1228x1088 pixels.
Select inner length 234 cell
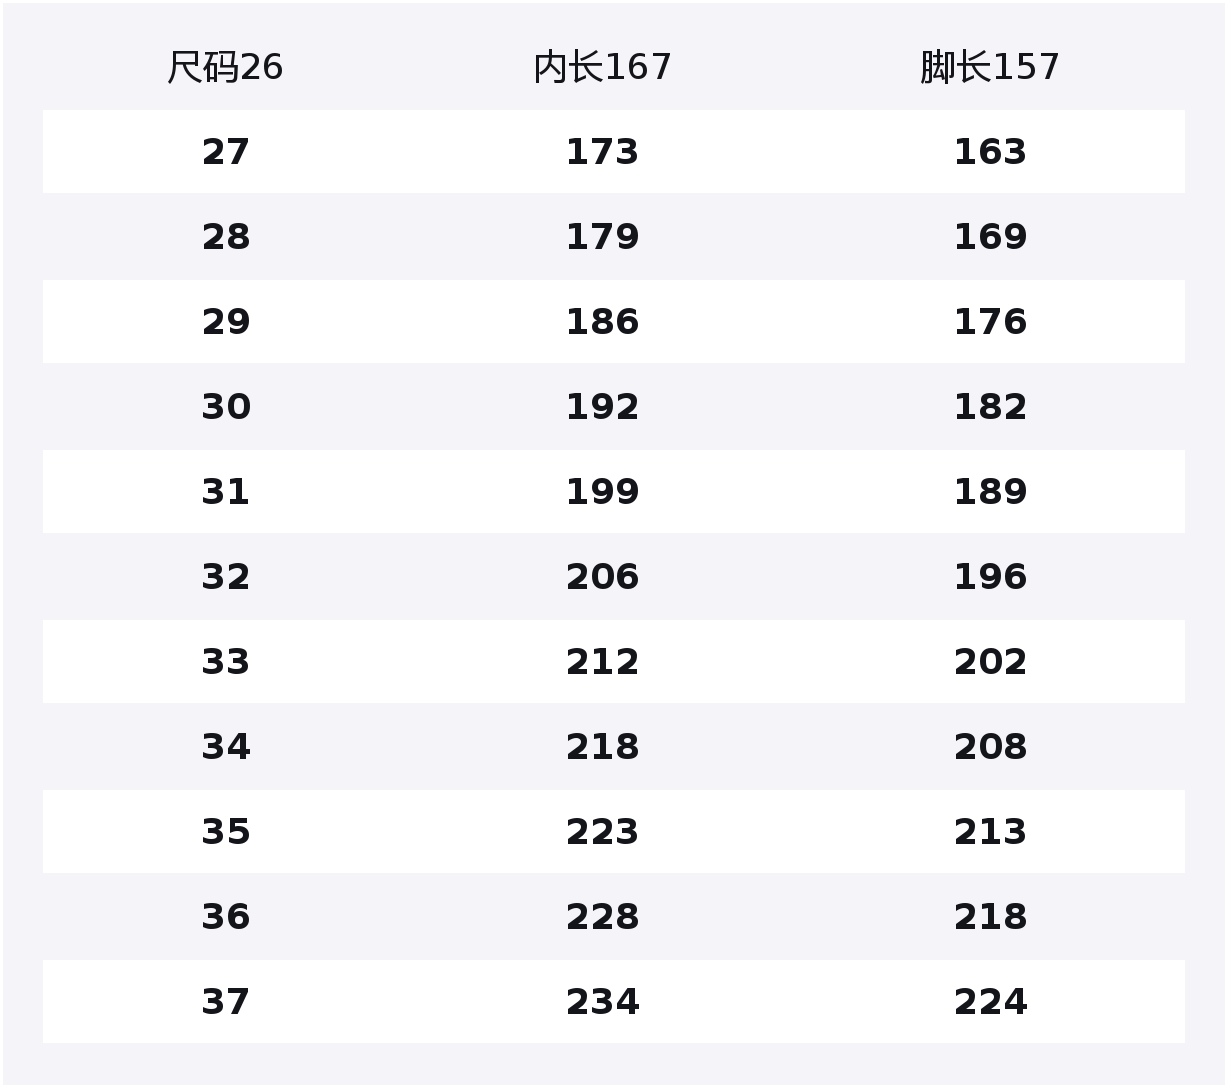pos(603,1002)
